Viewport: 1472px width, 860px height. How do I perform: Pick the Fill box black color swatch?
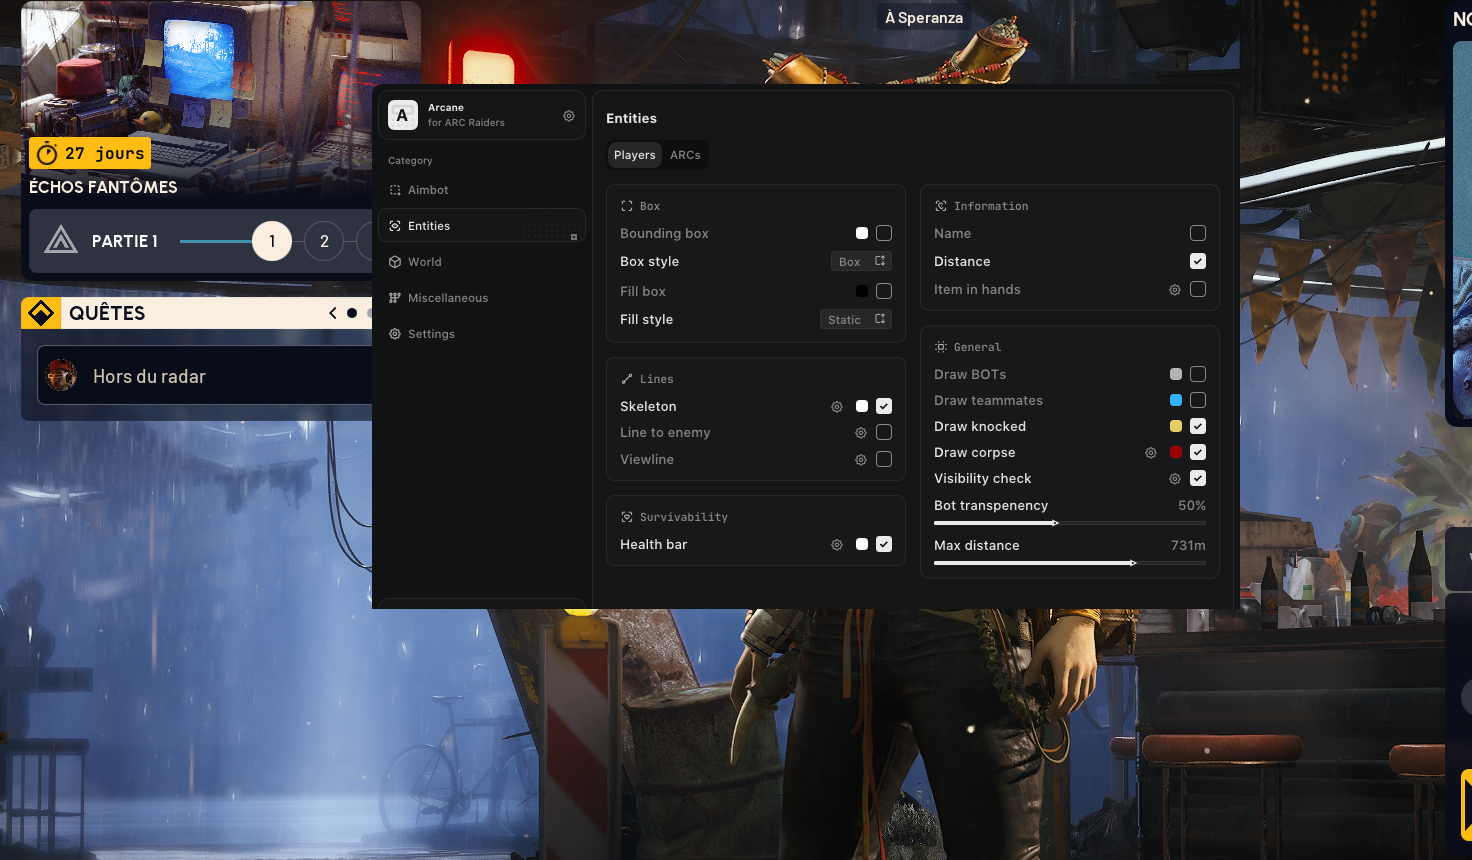[x=862, y=291]
